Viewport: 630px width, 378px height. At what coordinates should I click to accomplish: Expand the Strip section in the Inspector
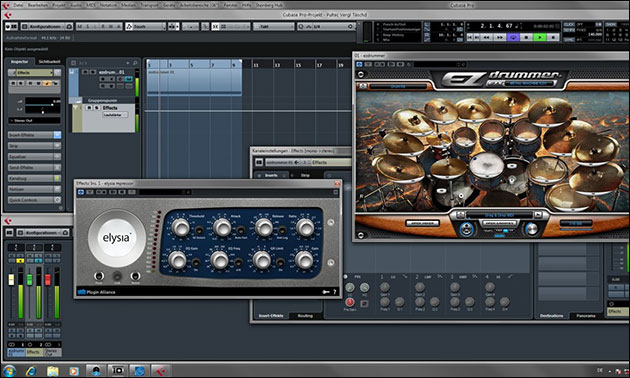34,146
